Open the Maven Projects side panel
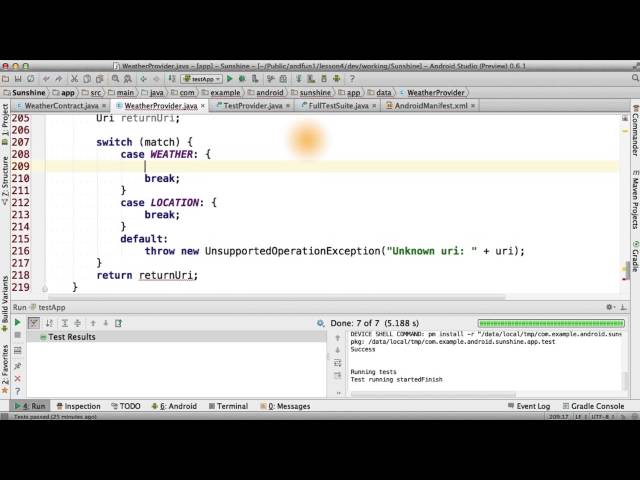 636,199
